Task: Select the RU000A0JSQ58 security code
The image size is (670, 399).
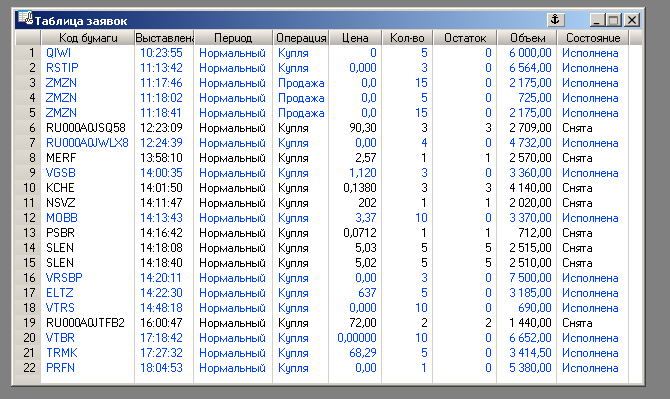Action: click(86, 128)
